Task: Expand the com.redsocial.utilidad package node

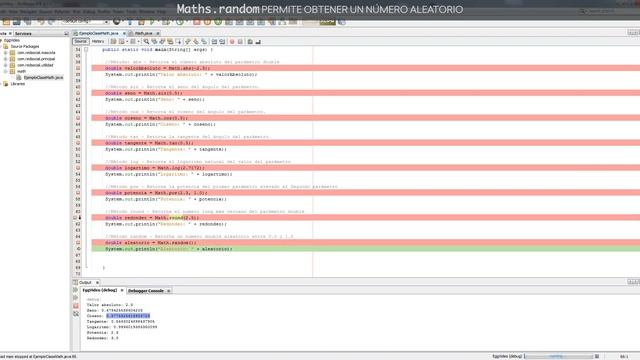Action: click(6, 65)
